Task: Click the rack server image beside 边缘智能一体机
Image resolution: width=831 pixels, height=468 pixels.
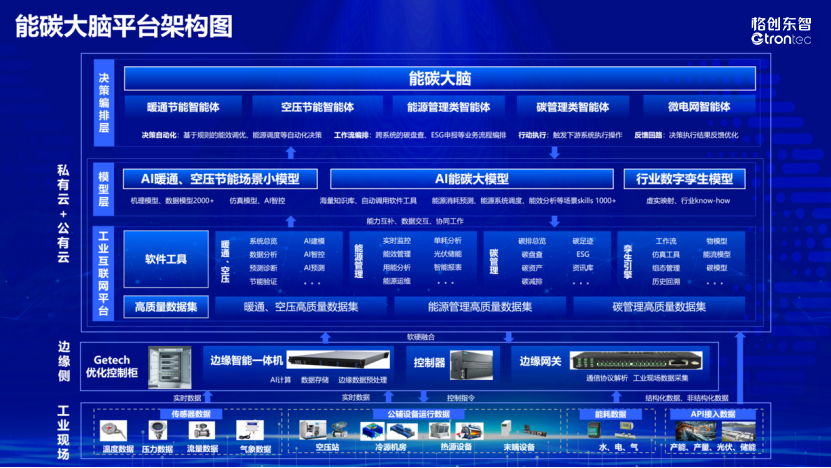Action: click(338, 360)
